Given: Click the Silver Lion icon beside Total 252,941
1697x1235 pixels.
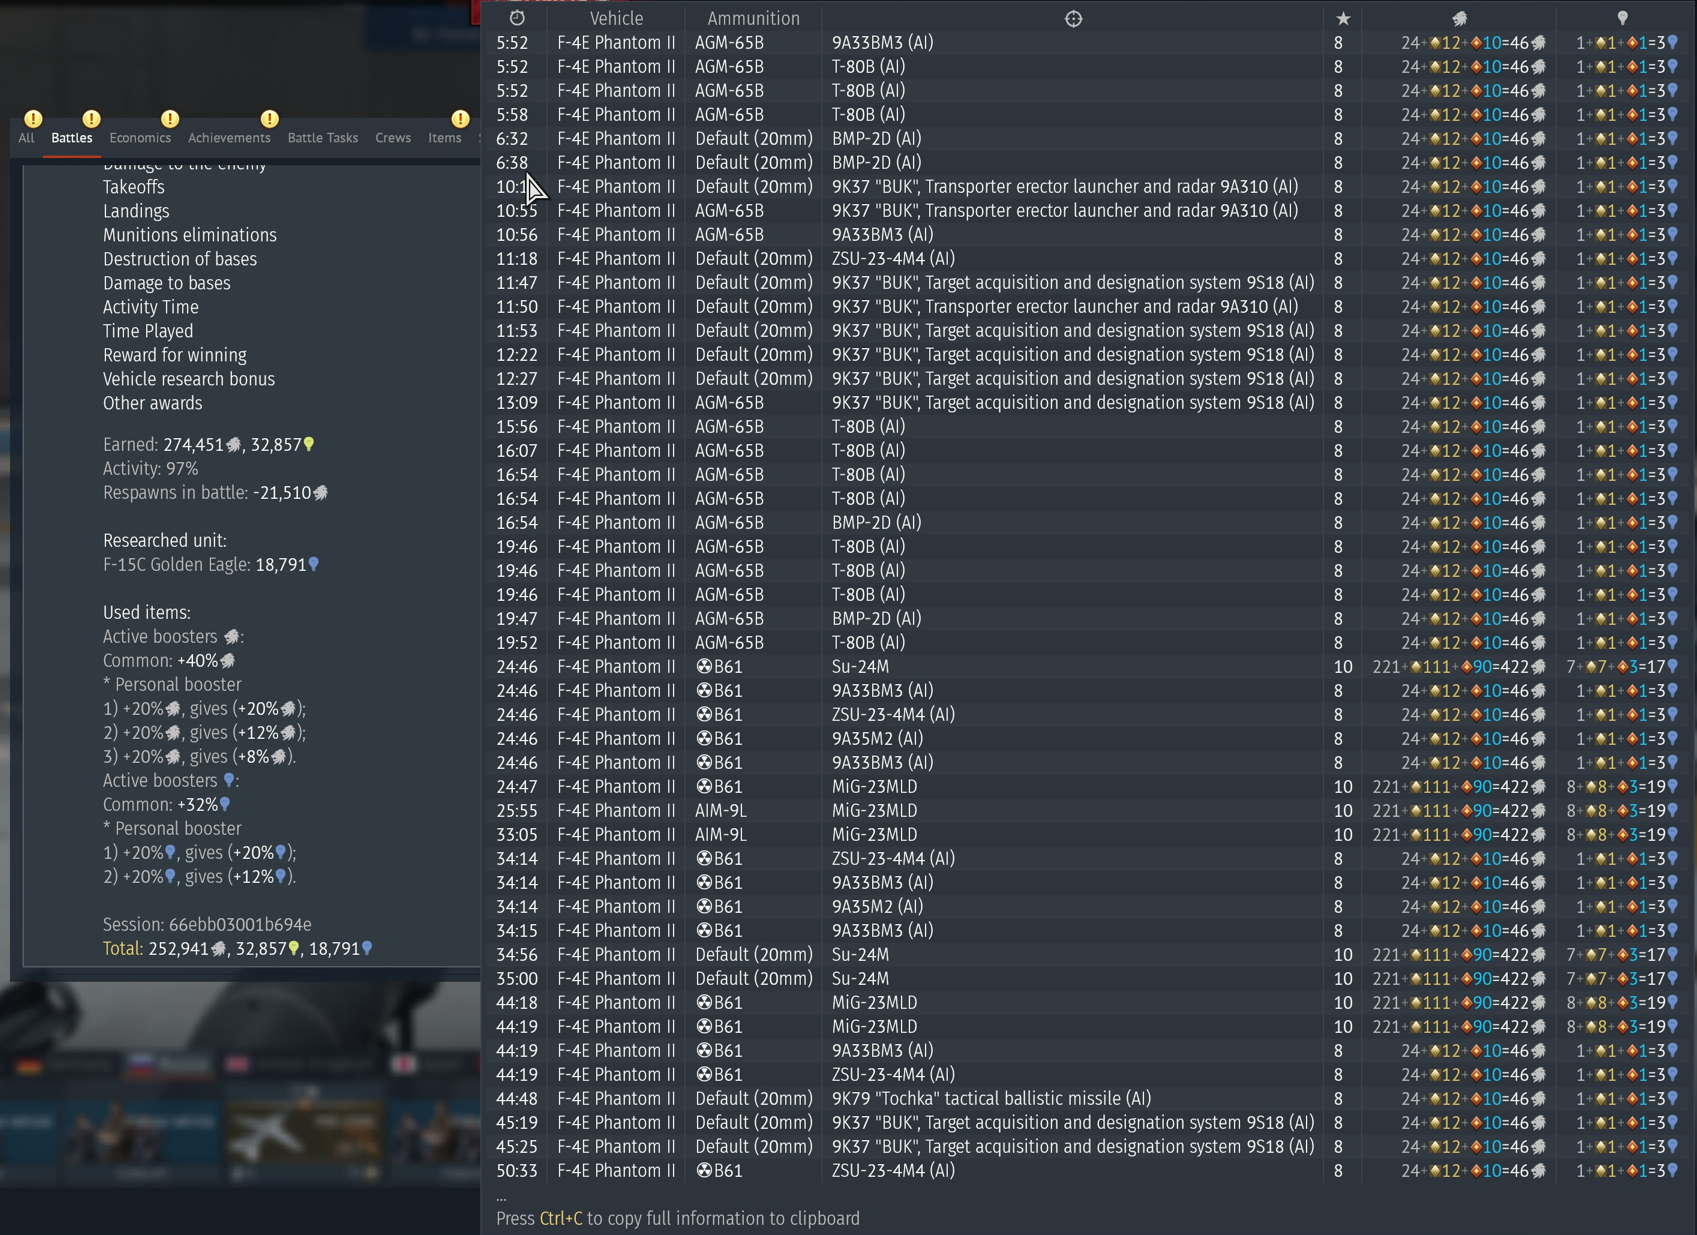Looking at the screenshot, I should pyautogui.click(x=219, y=949).
